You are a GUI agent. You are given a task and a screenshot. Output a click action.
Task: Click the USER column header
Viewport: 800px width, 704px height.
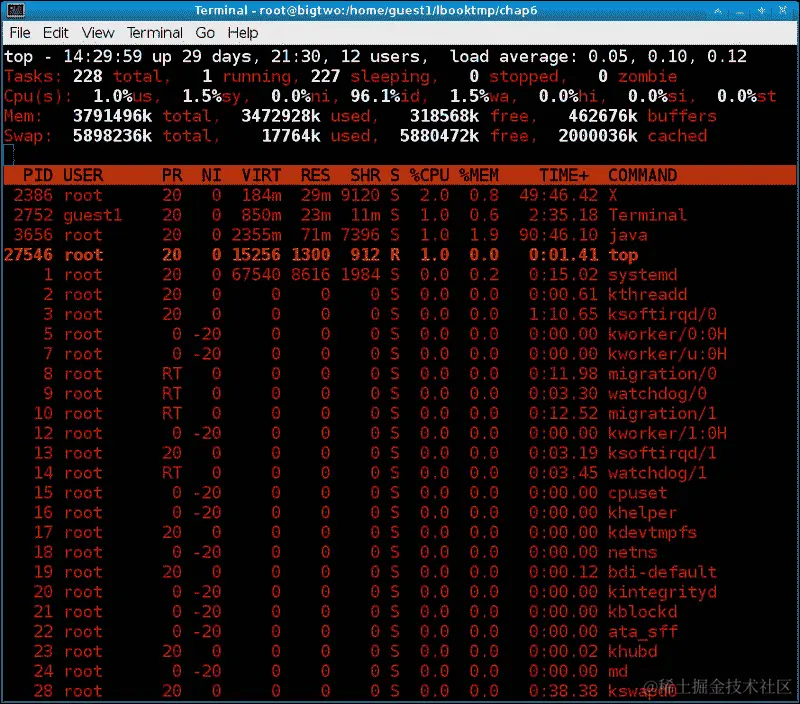coord(83,175)
